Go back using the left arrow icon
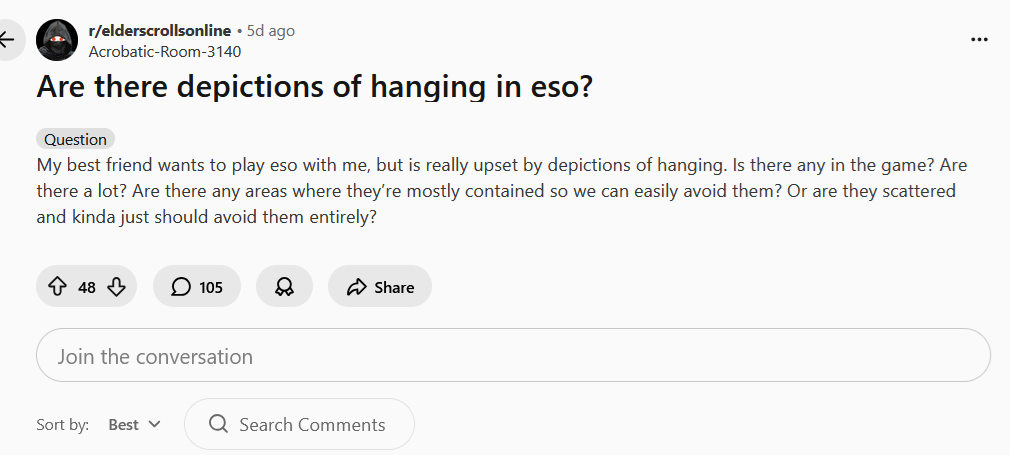 click(x=6, y=40)
